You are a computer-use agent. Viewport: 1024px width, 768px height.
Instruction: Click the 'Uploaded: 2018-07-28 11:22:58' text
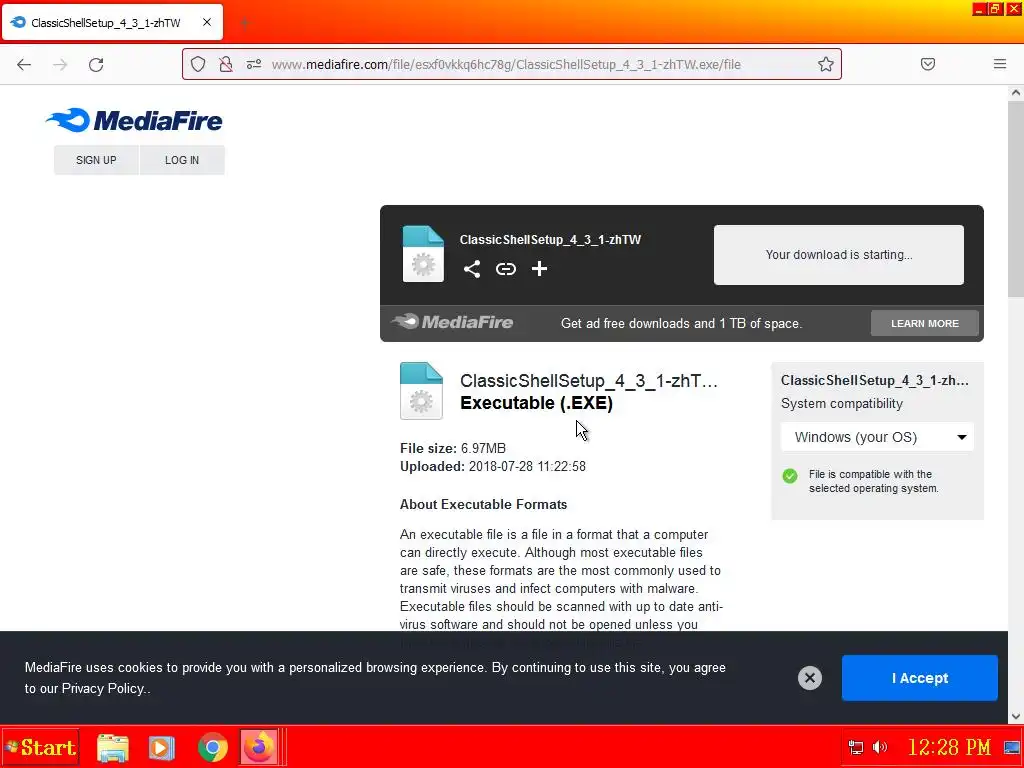coord(492,466)
